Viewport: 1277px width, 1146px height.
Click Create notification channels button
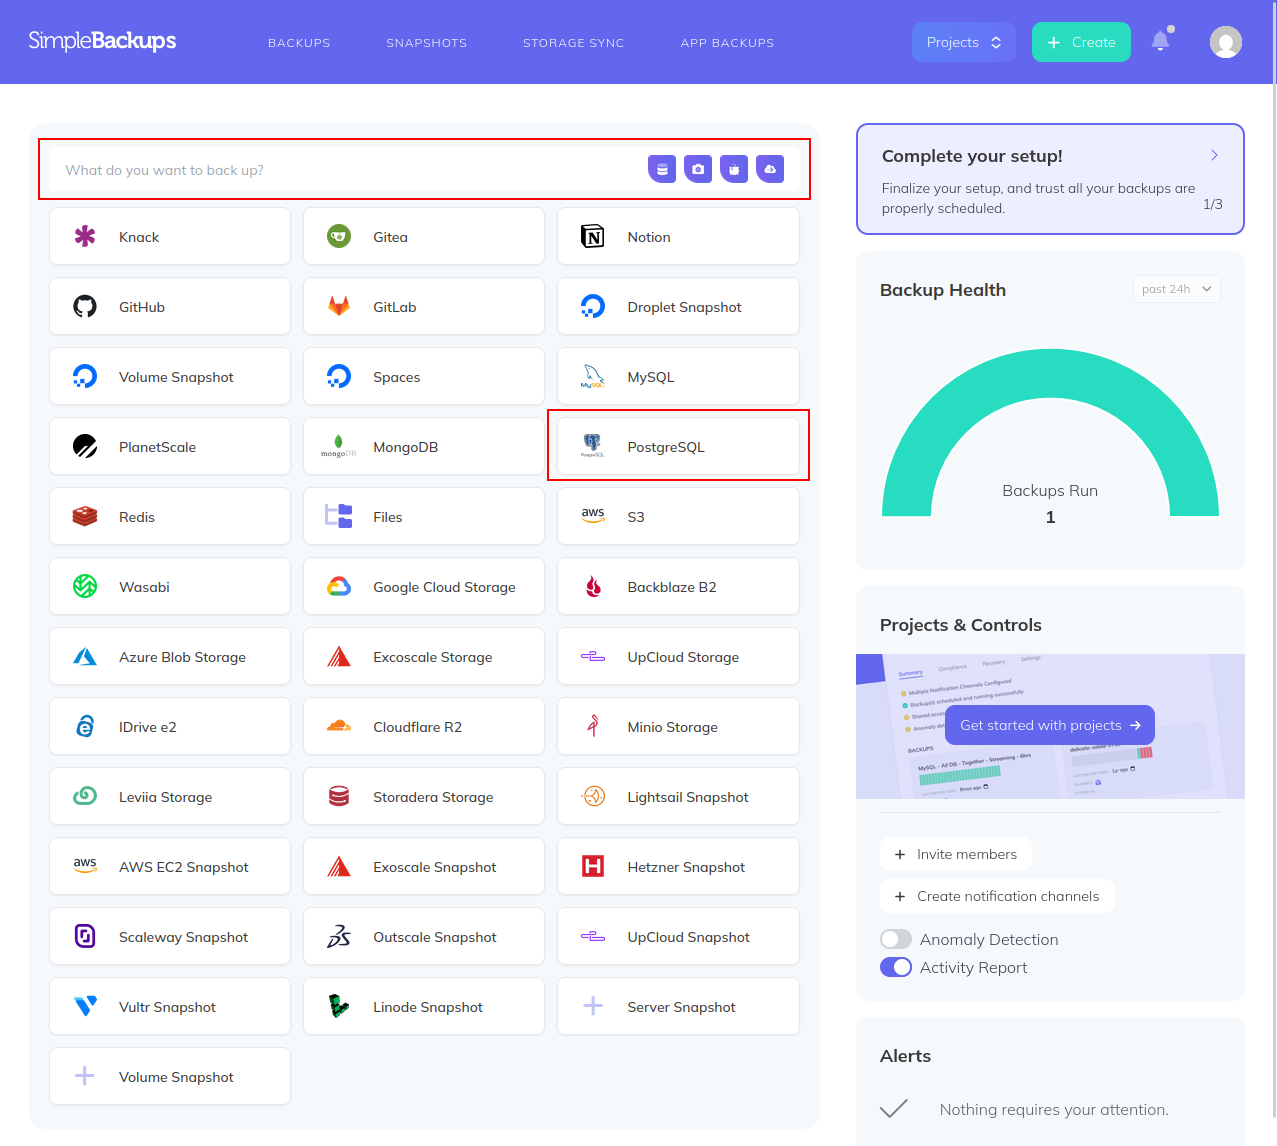click(x=997, y=896)
